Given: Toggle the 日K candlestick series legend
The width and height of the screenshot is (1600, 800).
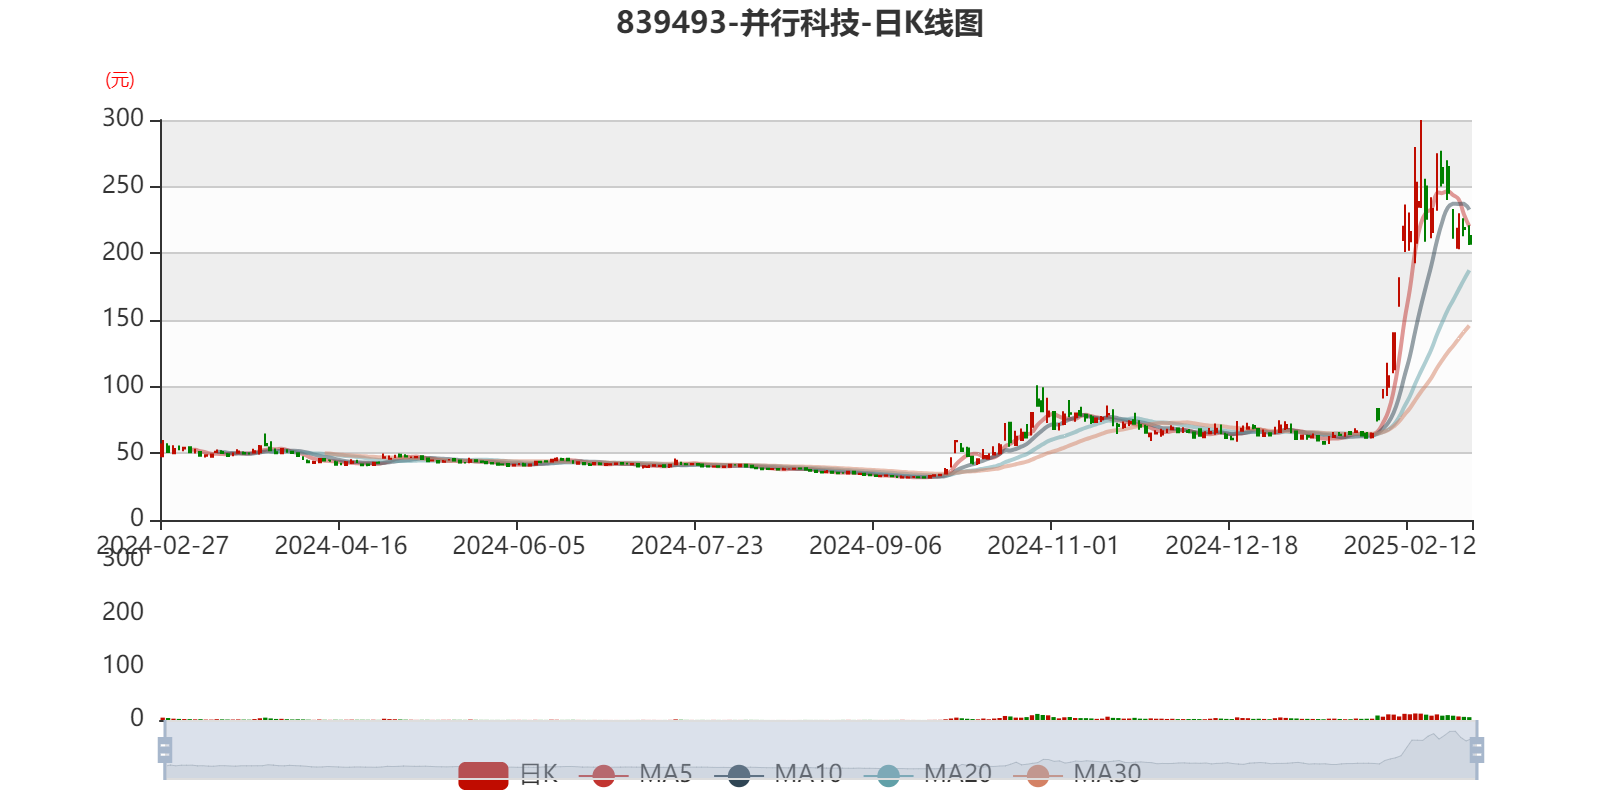Looking at the screenshot, I should click(x=508, y=774).
